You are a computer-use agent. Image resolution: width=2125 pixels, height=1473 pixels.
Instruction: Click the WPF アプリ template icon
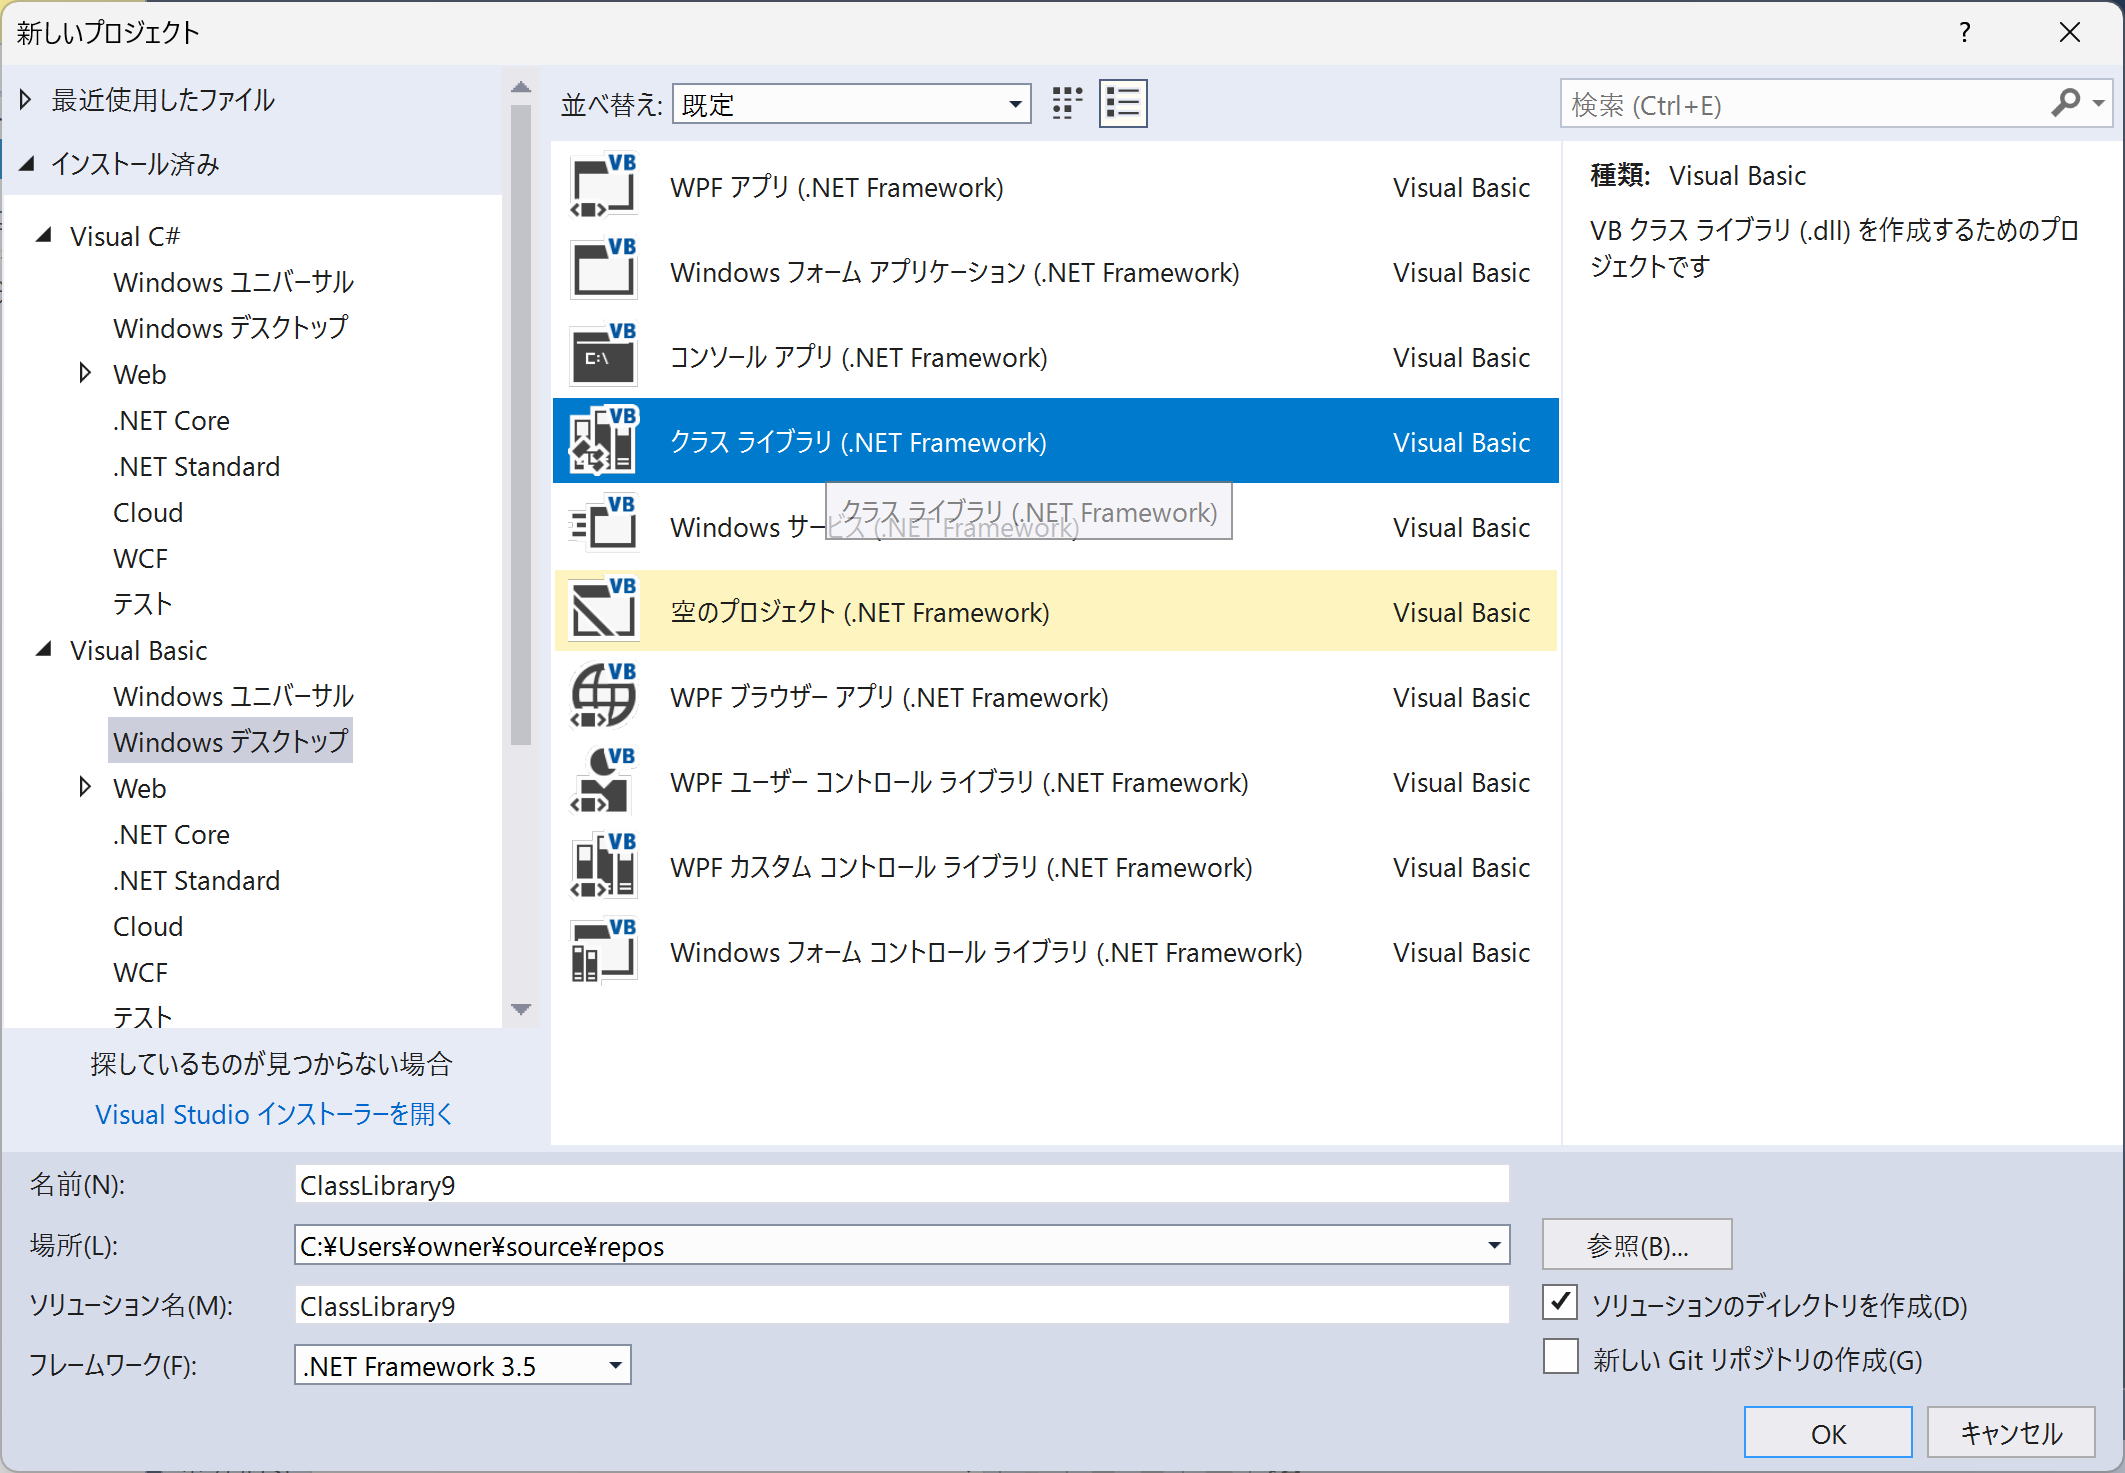(x=603, y=187)
